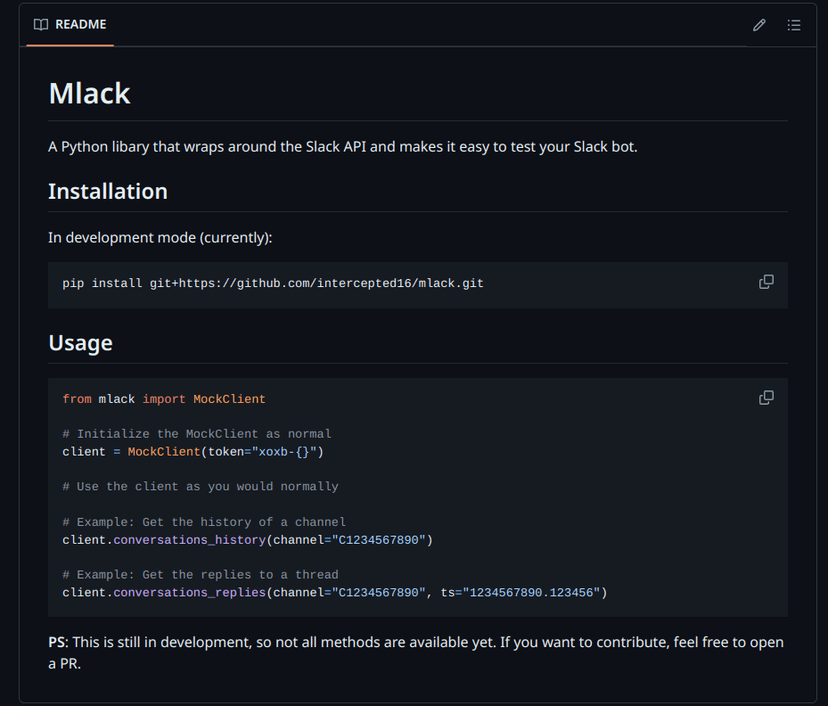This screenshot has width=828, height=706.
Task: Click the book icon beside README
Action: pyautogui.click(x=41, y=25)
